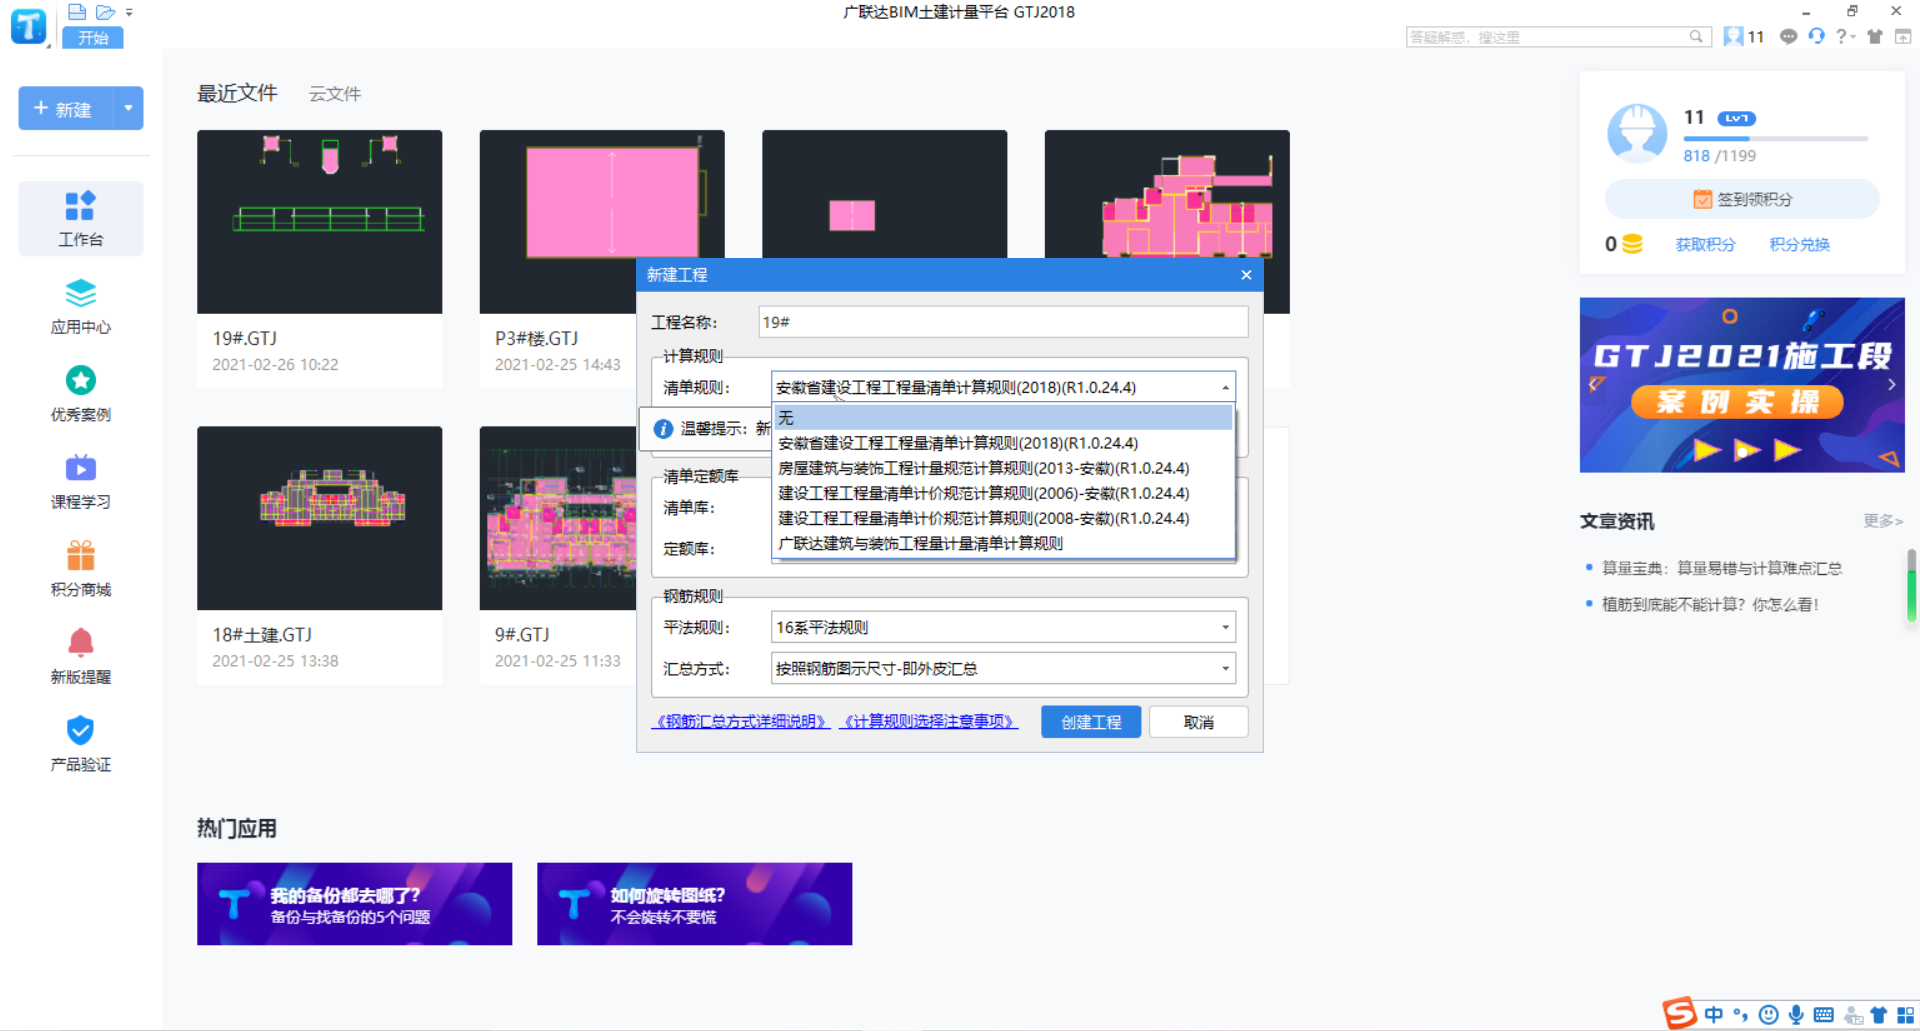Click the open folder icon in quick toolbar
The height and width of the screenshot is (1031, 1920).
click(x=105, y=12)
